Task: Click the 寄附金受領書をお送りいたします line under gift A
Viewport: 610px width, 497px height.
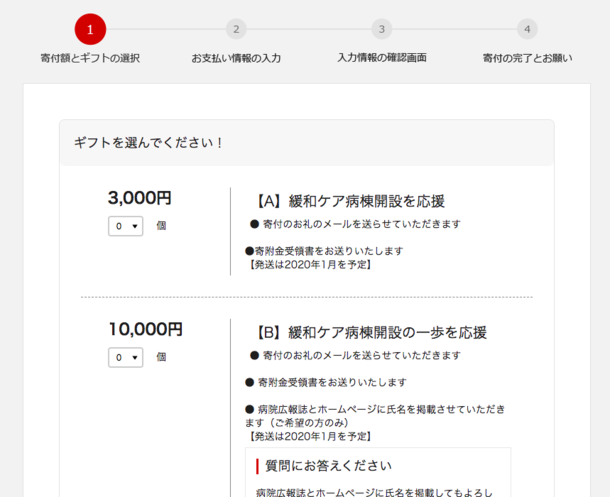Action: click(324, 251)
